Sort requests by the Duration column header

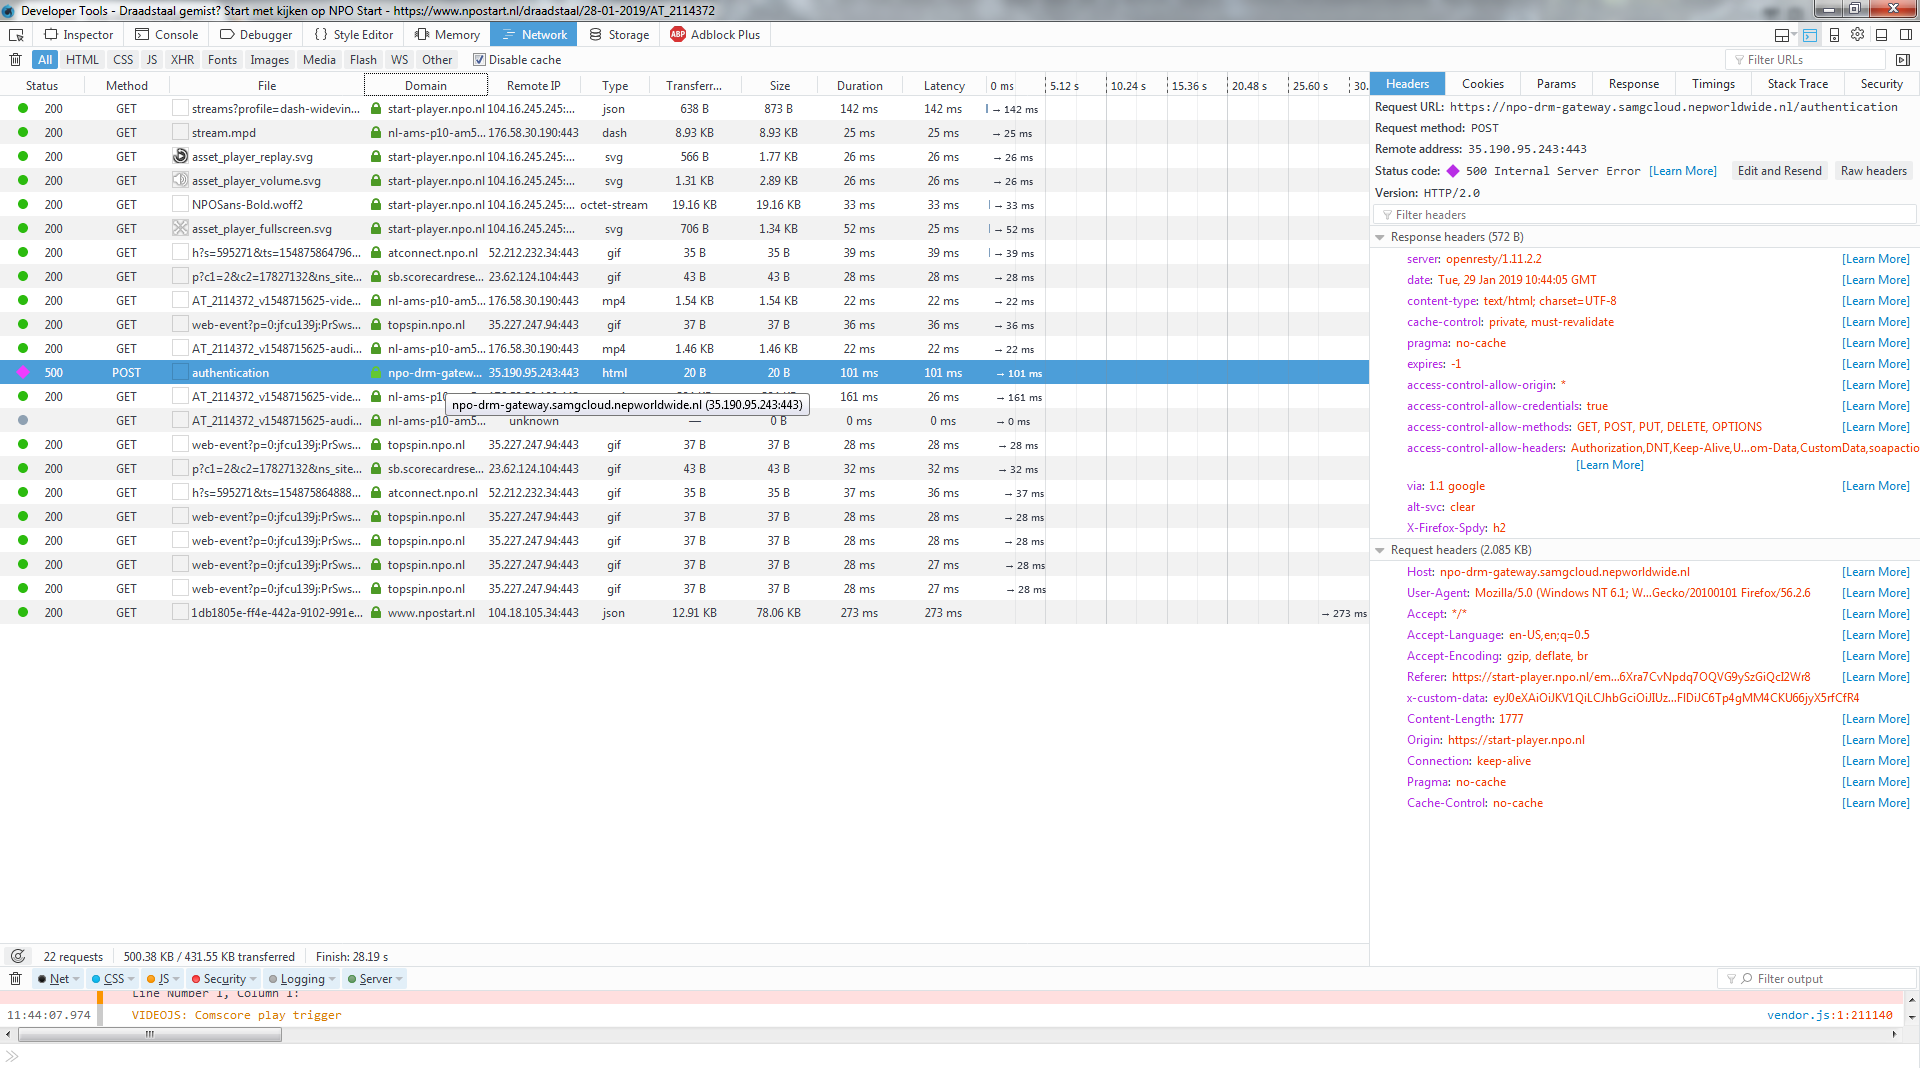point(859,85)
